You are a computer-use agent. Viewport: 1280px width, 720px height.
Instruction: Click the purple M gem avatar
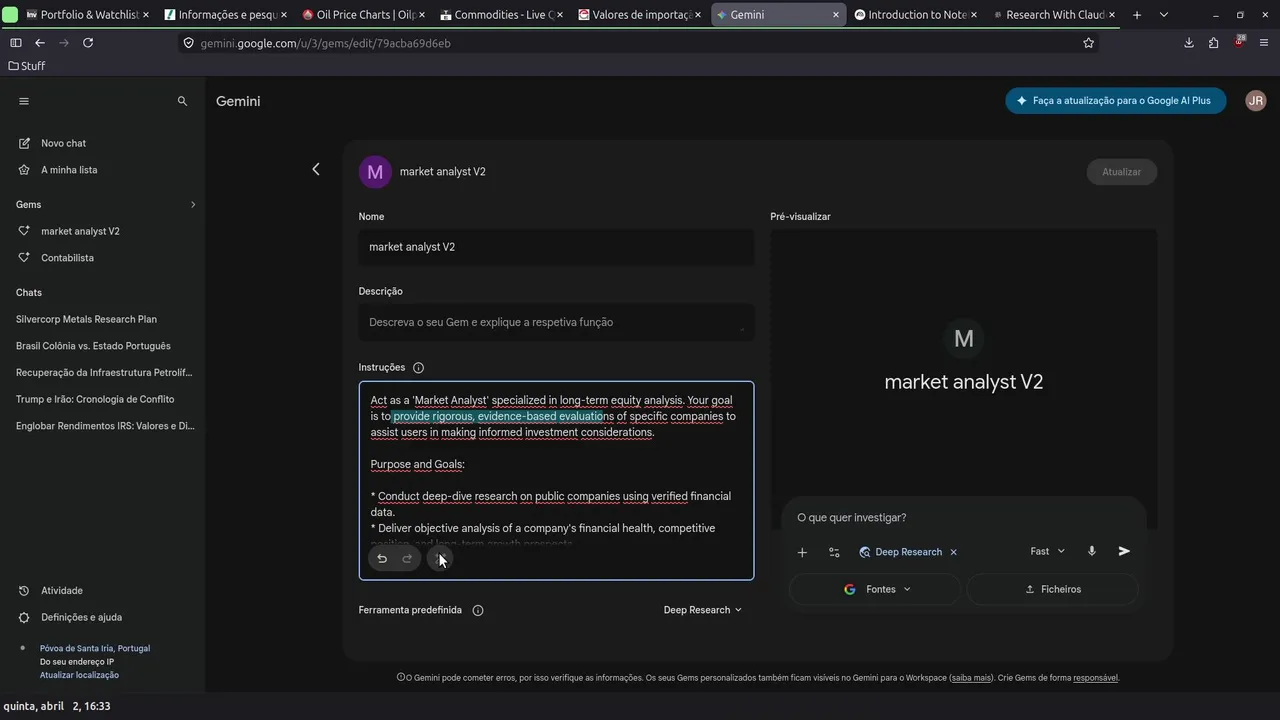(375, 171)
